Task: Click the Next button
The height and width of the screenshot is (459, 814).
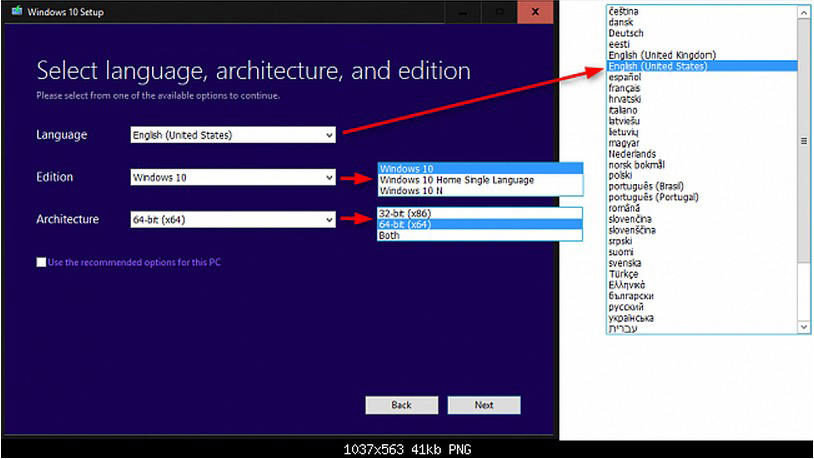Action: click(x=484, y=405)
